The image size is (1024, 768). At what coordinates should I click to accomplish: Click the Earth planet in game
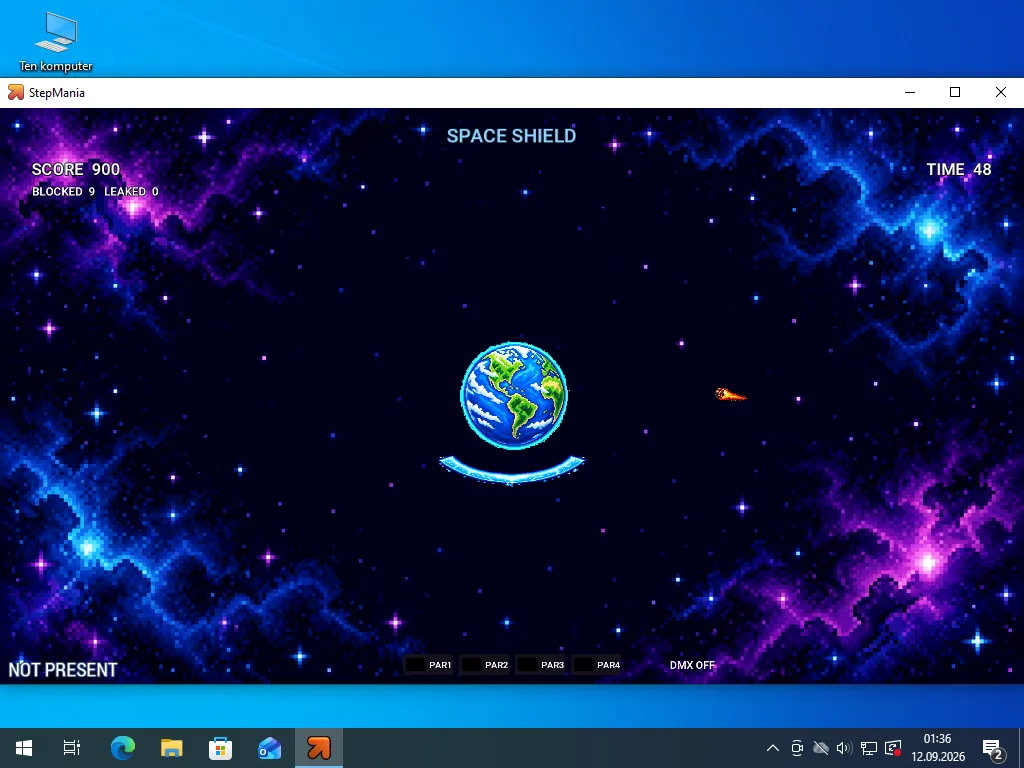pyautogui.click(x=514, y=395)
